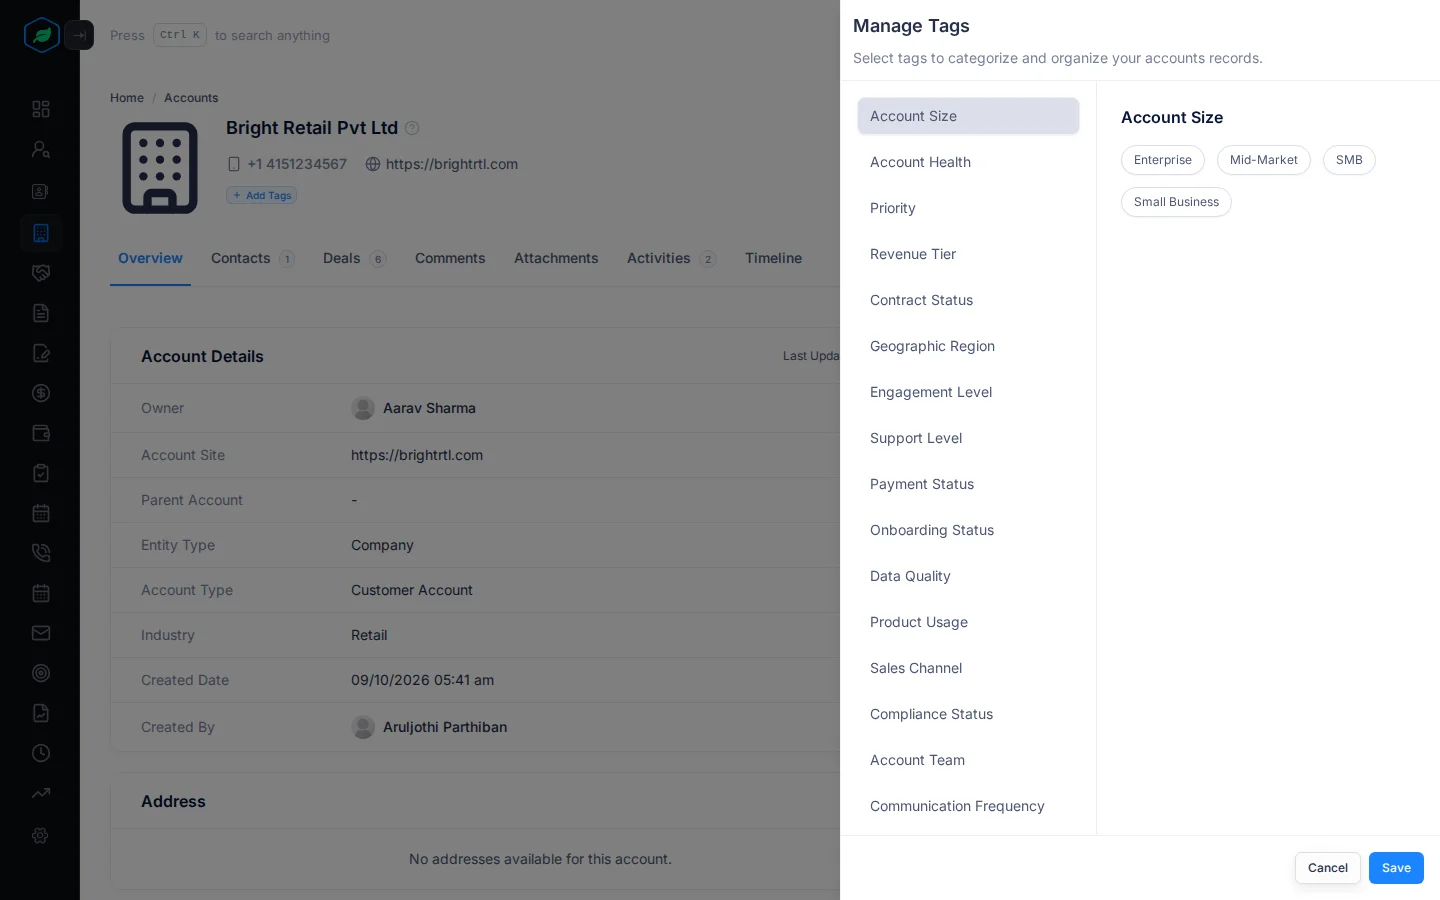Open the handshake deals icon in sidebar
Screen dimensions: 1440x900
[41, 273]
